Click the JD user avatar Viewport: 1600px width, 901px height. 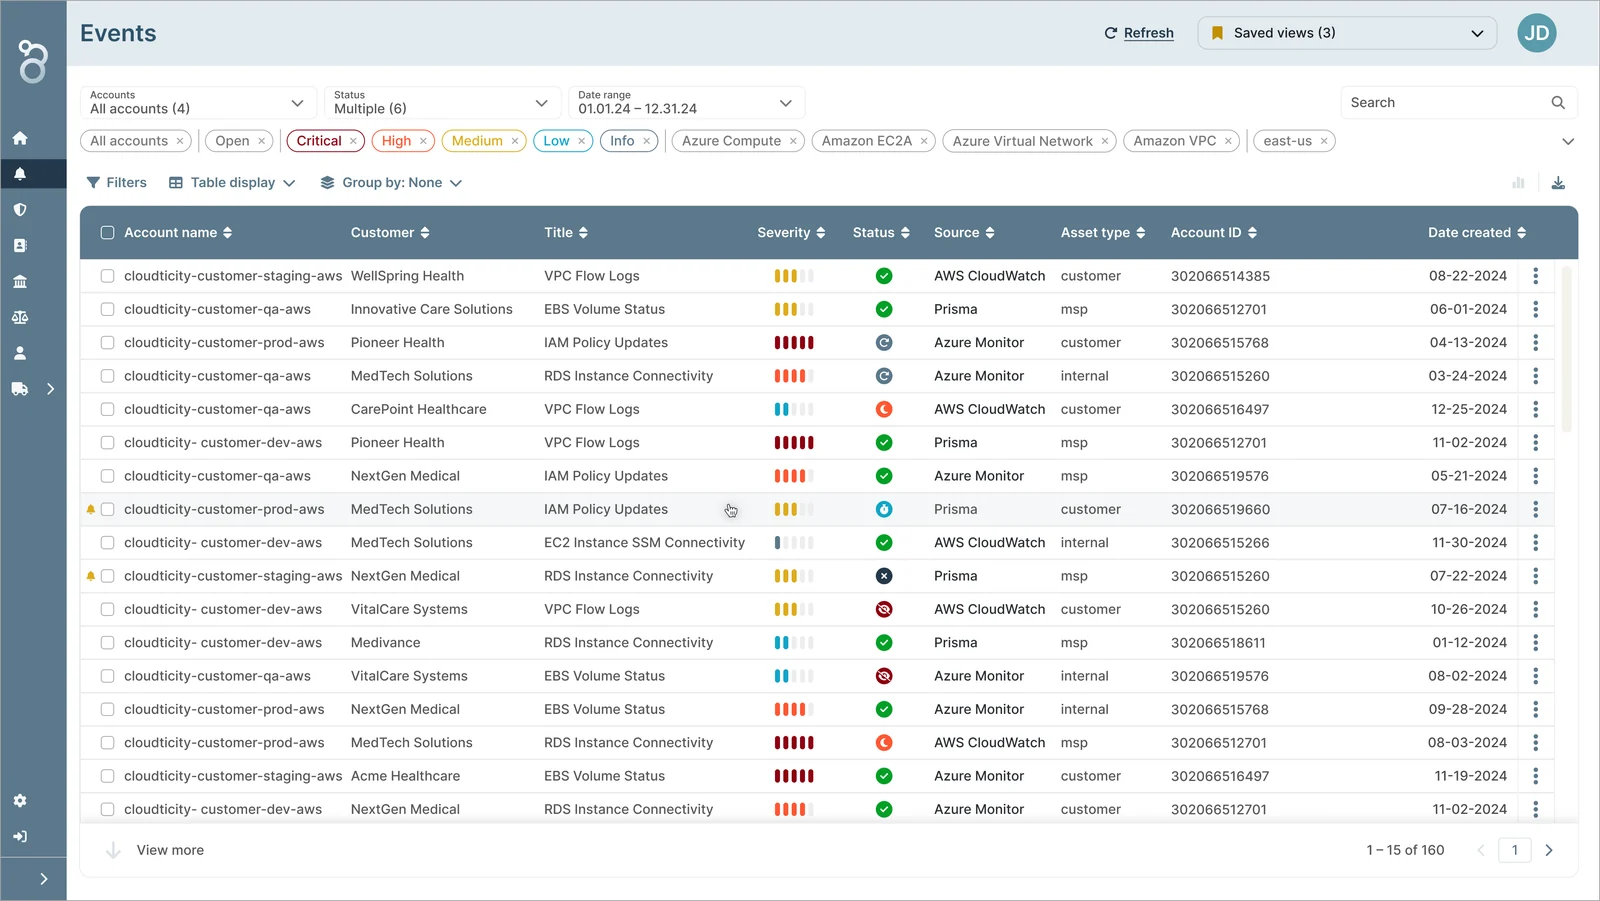click(x=1537, y=33)
